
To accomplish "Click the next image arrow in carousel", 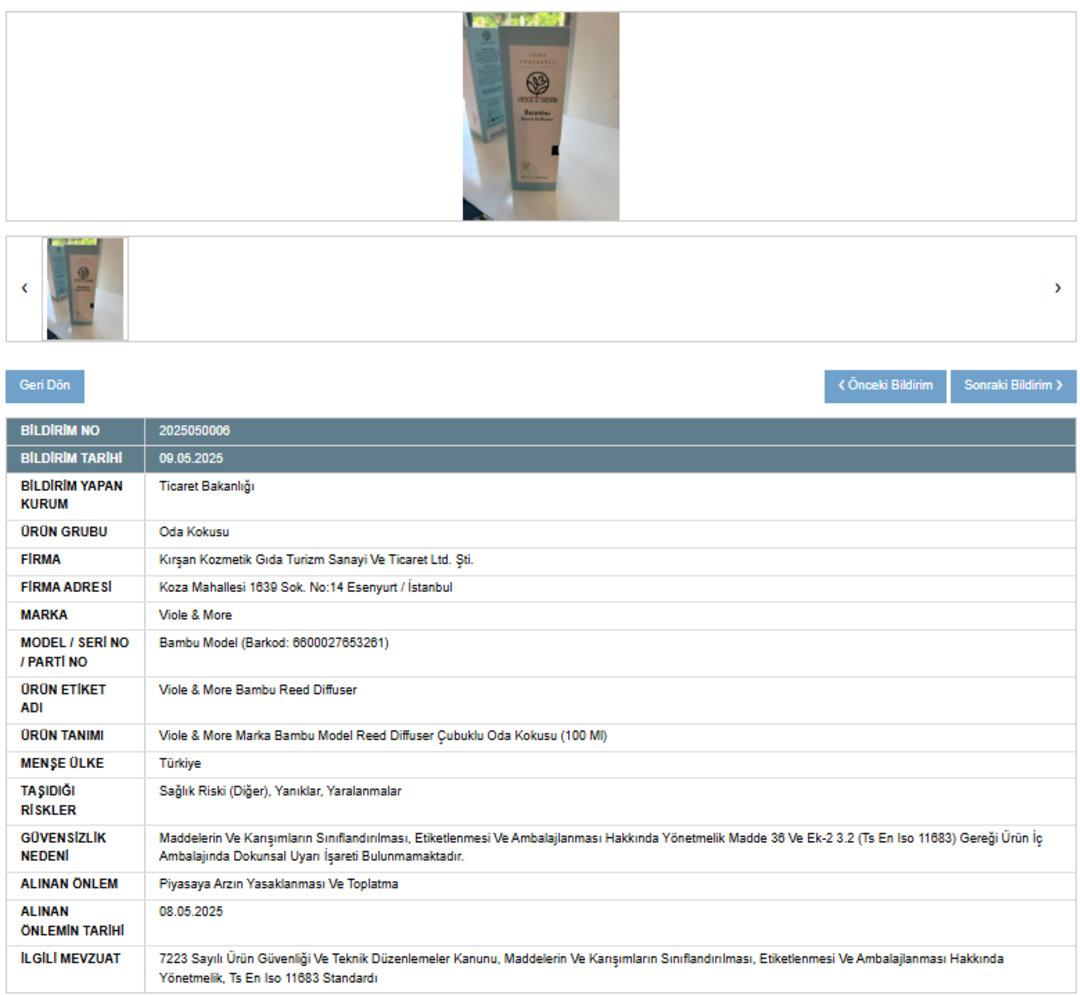I will pos(1057,289).
